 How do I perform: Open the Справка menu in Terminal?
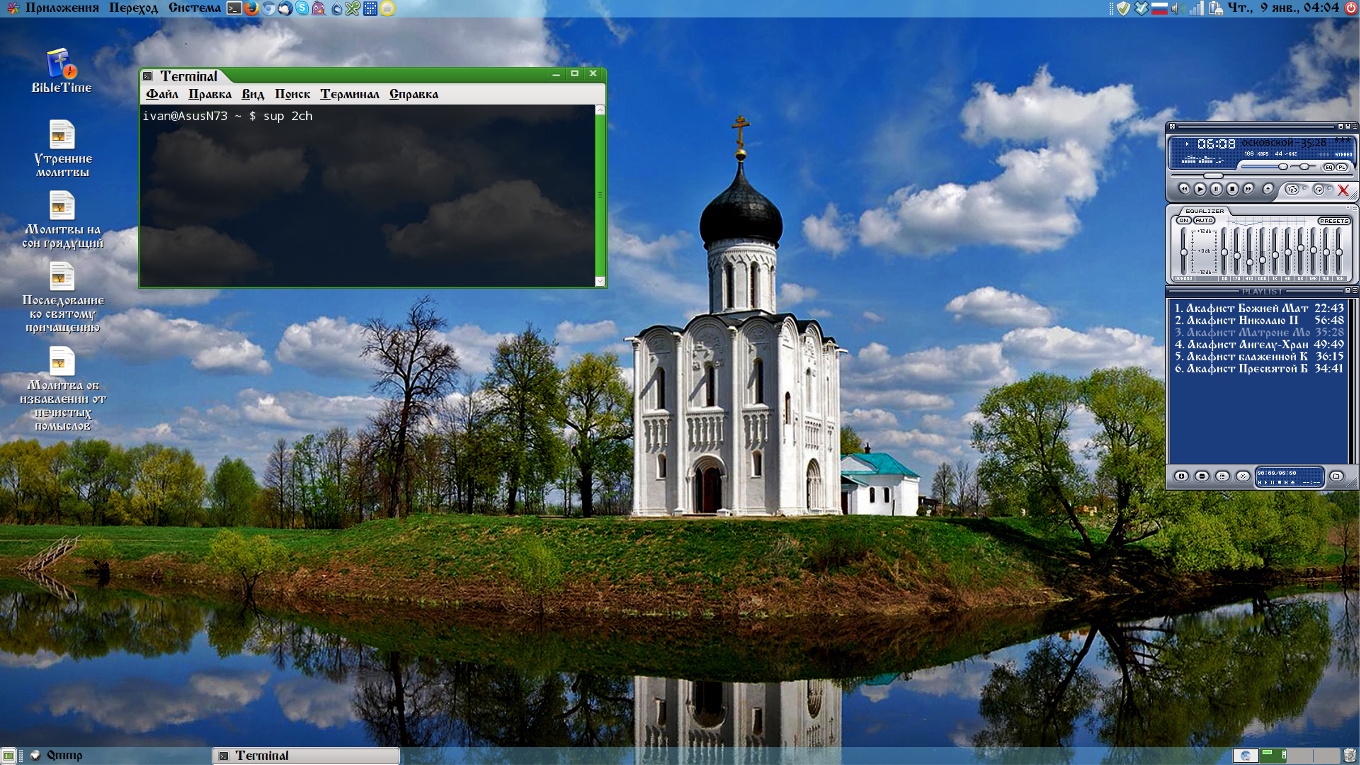pyautogui.click(x=413, y=94)
